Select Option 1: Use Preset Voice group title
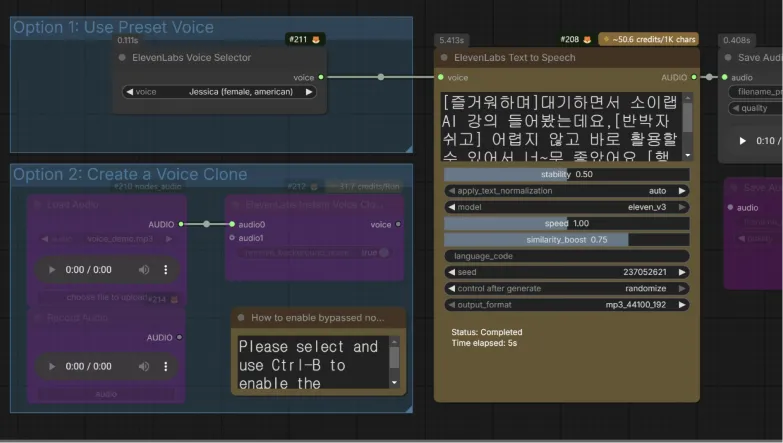The height and width of the screenshot is (443, 783). (x=113, y=27)
